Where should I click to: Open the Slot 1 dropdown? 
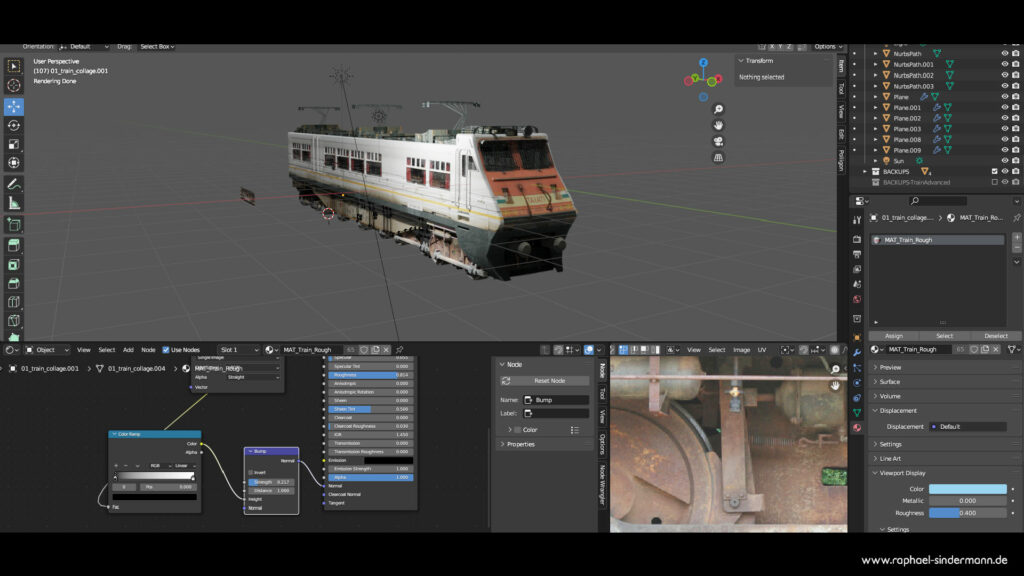[x=238, y=350]
